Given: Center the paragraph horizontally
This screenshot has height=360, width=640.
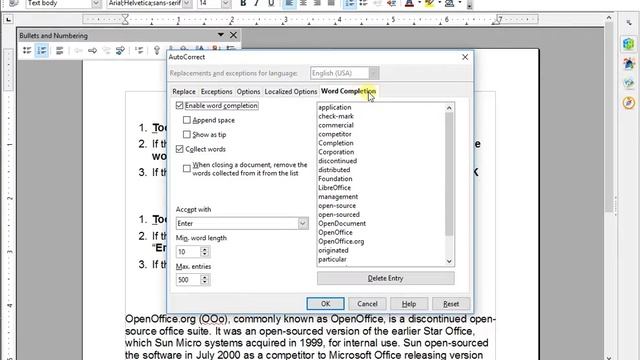Looking at the screenshot, I should tap(303, 3).
